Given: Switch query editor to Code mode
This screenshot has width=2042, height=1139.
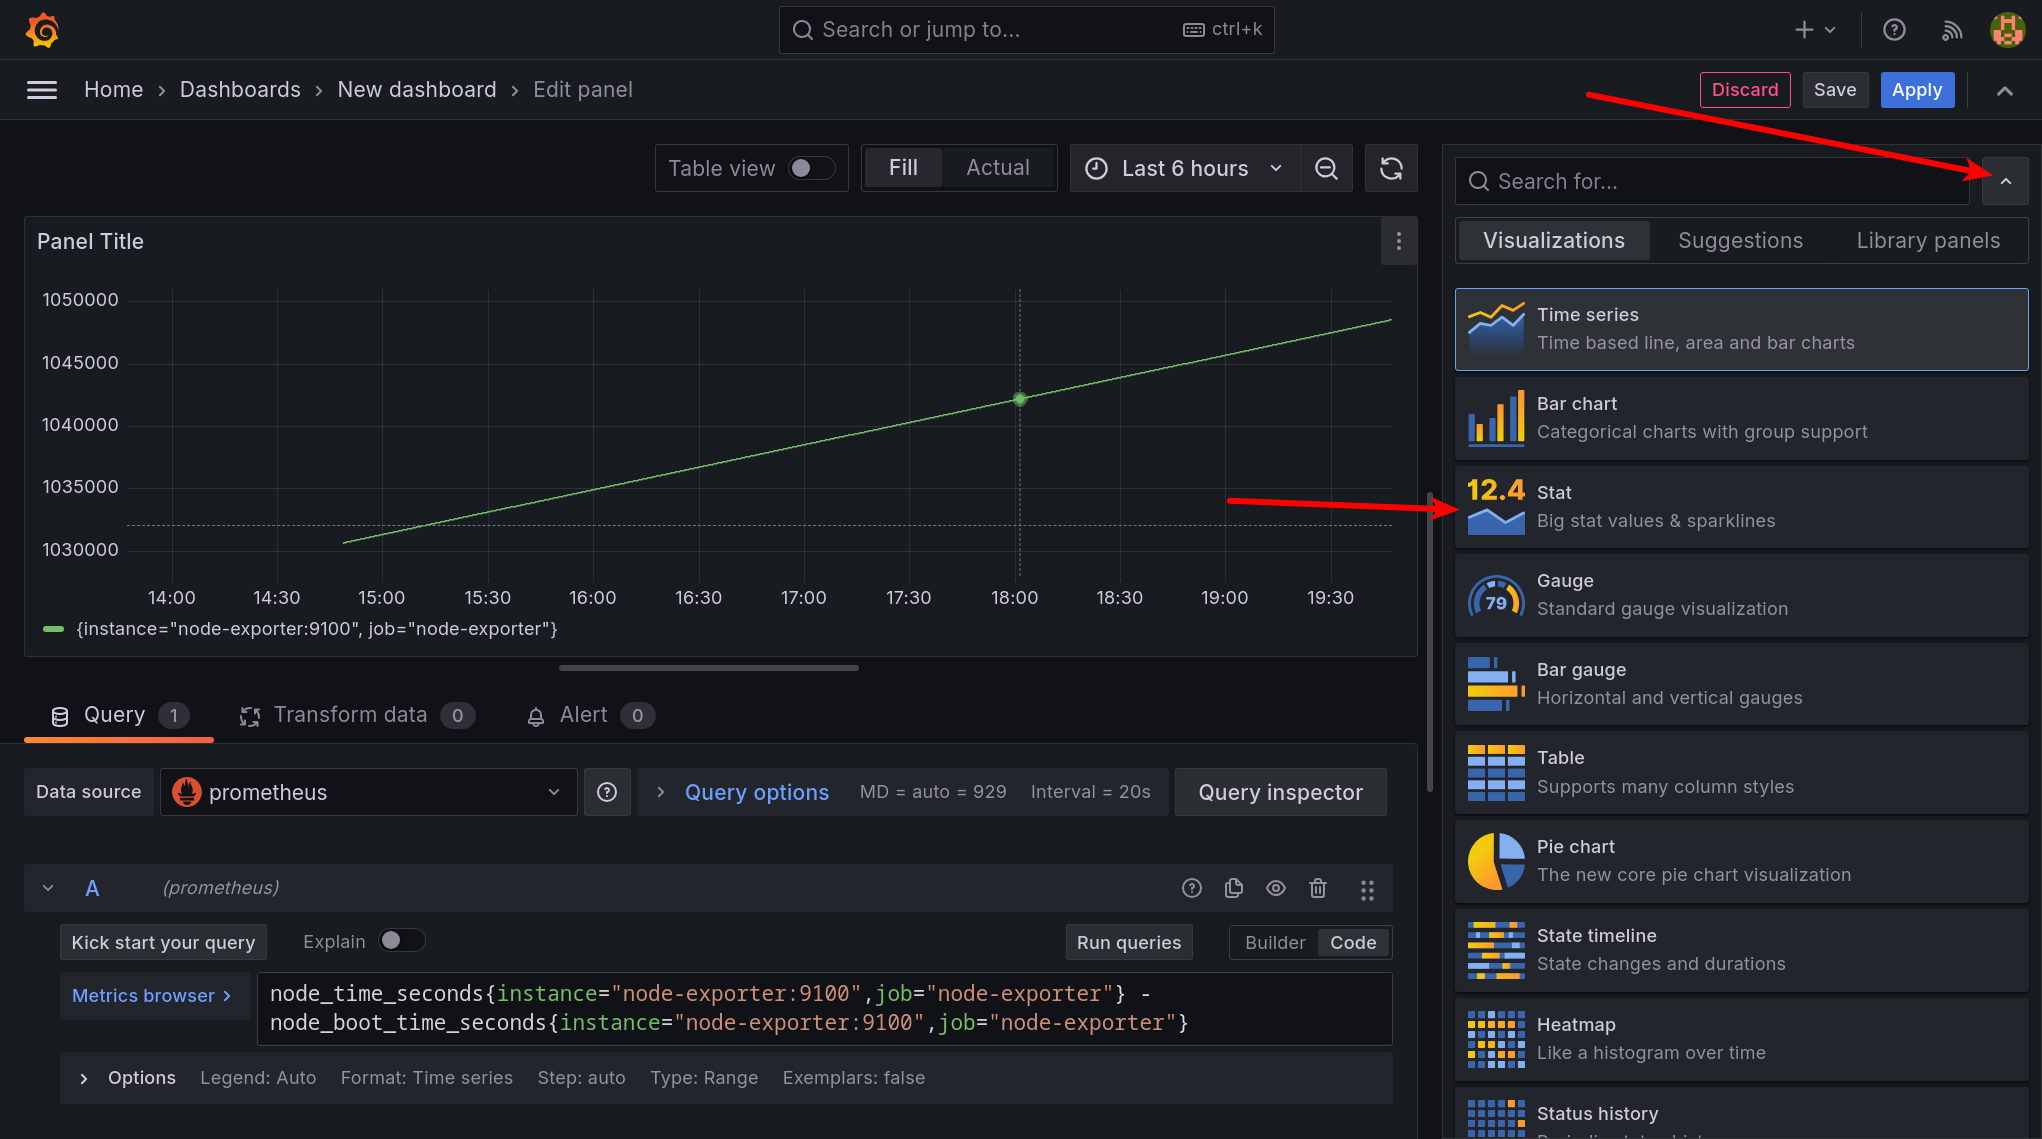Looking at the screenshot, I should click(x=1353, y=943).
